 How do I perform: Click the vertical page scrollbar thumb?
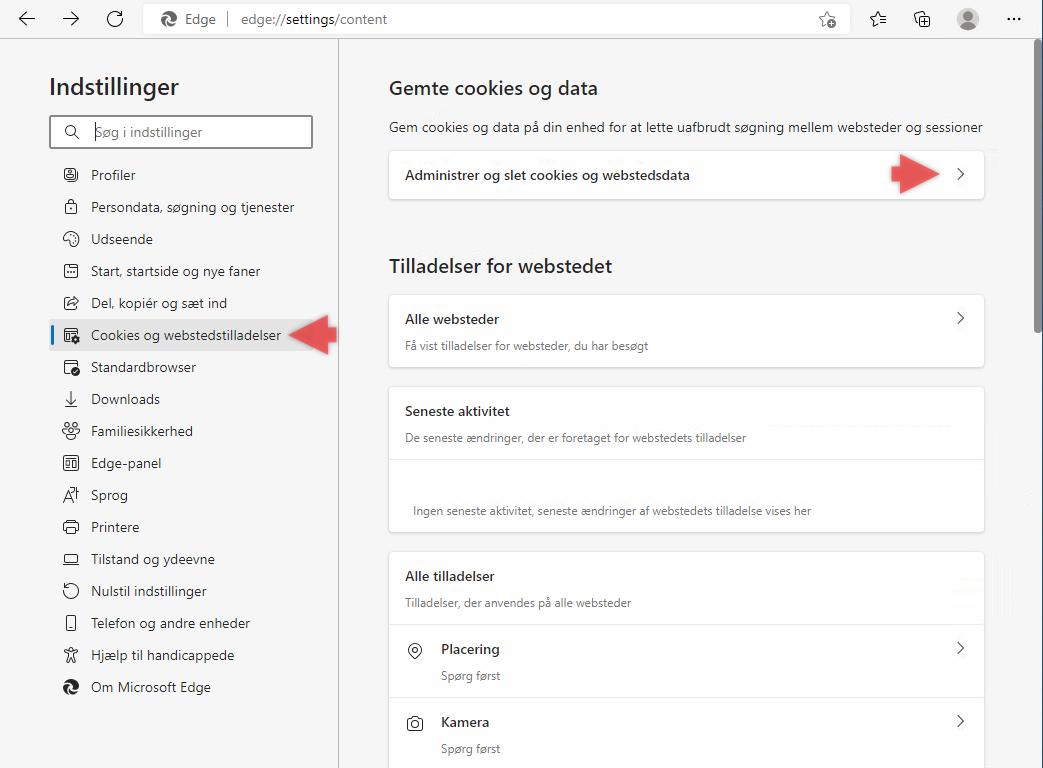pos(1038,186)
